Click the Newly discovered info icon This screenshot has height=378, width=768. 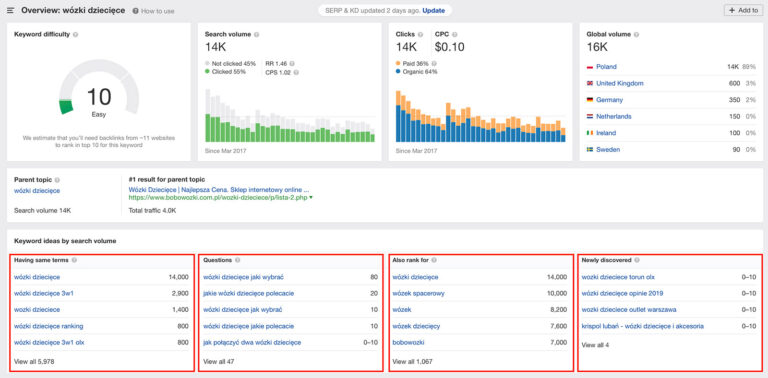coord(637,260)
